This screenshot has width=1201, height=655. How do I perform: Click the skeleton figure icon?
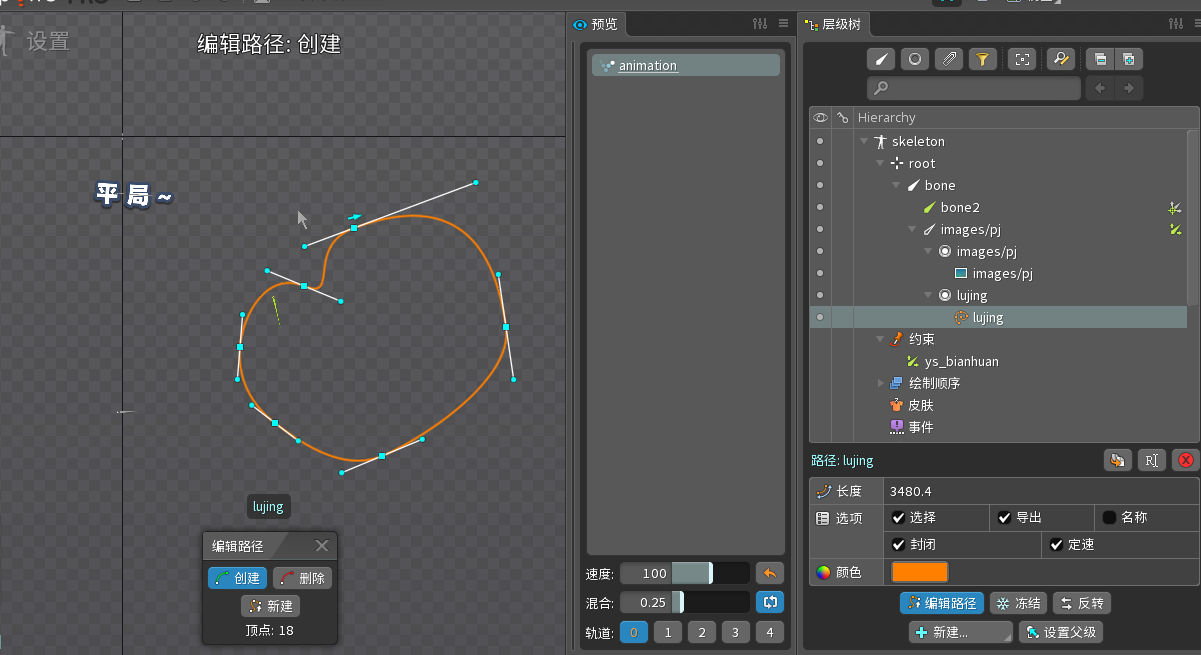click(x=880, y=141)
